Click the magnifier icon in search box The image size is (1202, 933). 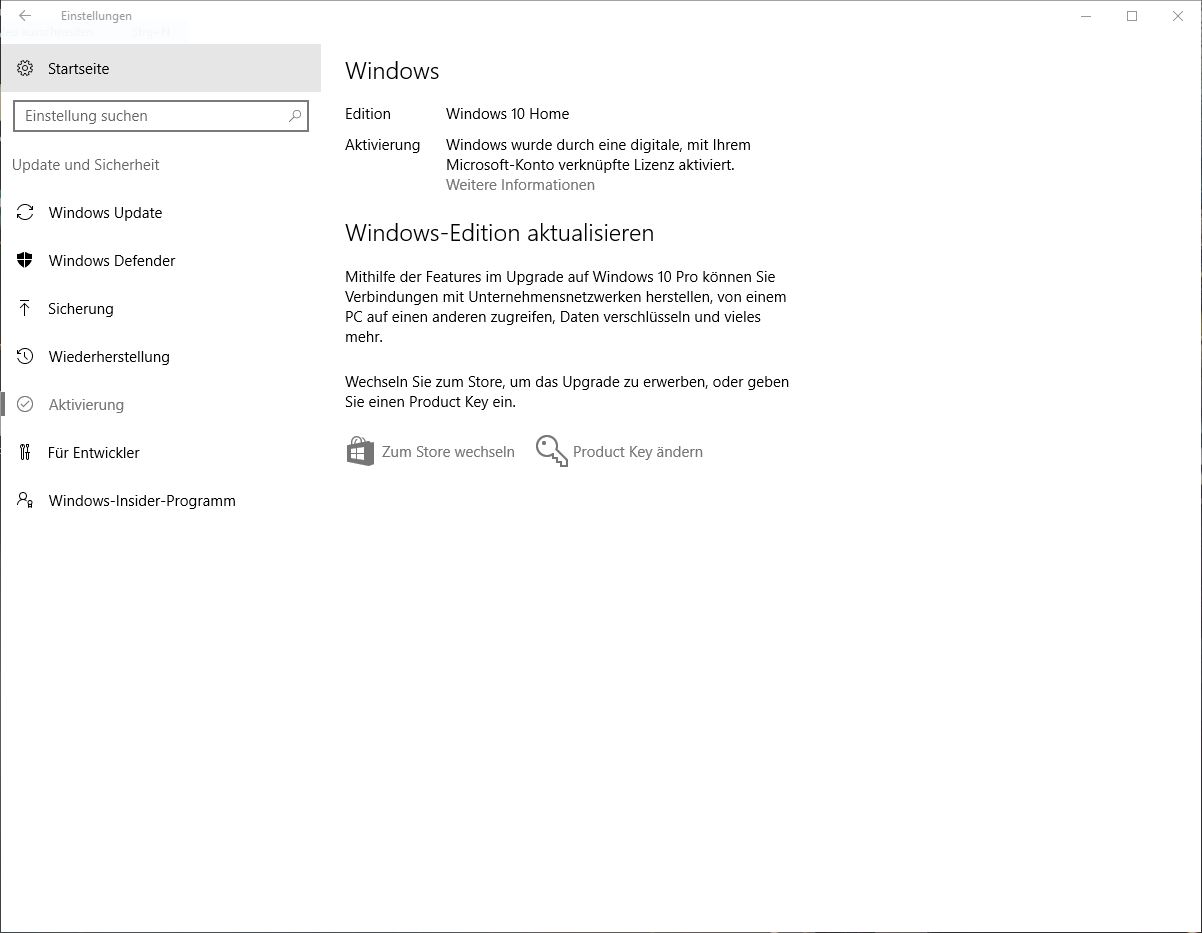[x=295, y=116]
